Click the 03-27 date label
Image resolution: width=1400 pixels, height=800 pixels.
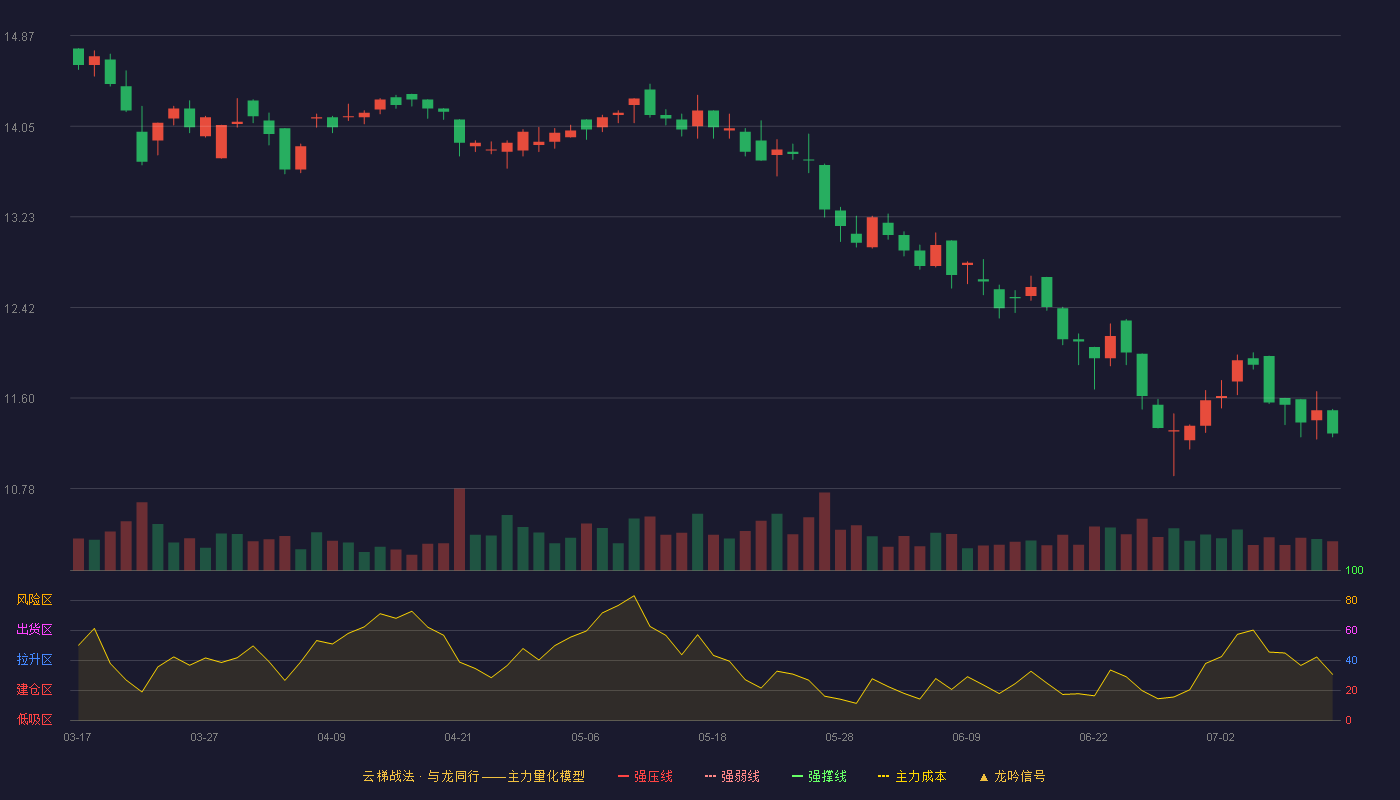204,737
